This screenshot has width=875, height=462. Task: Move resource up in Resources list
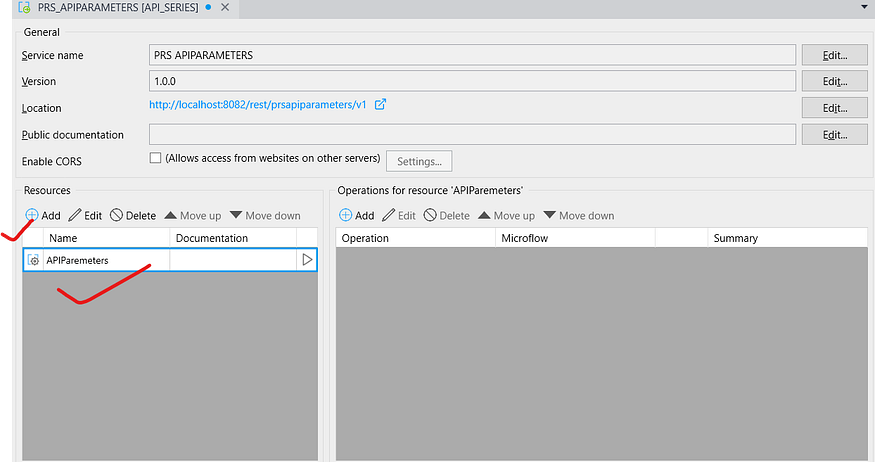(x=170, y=215)
